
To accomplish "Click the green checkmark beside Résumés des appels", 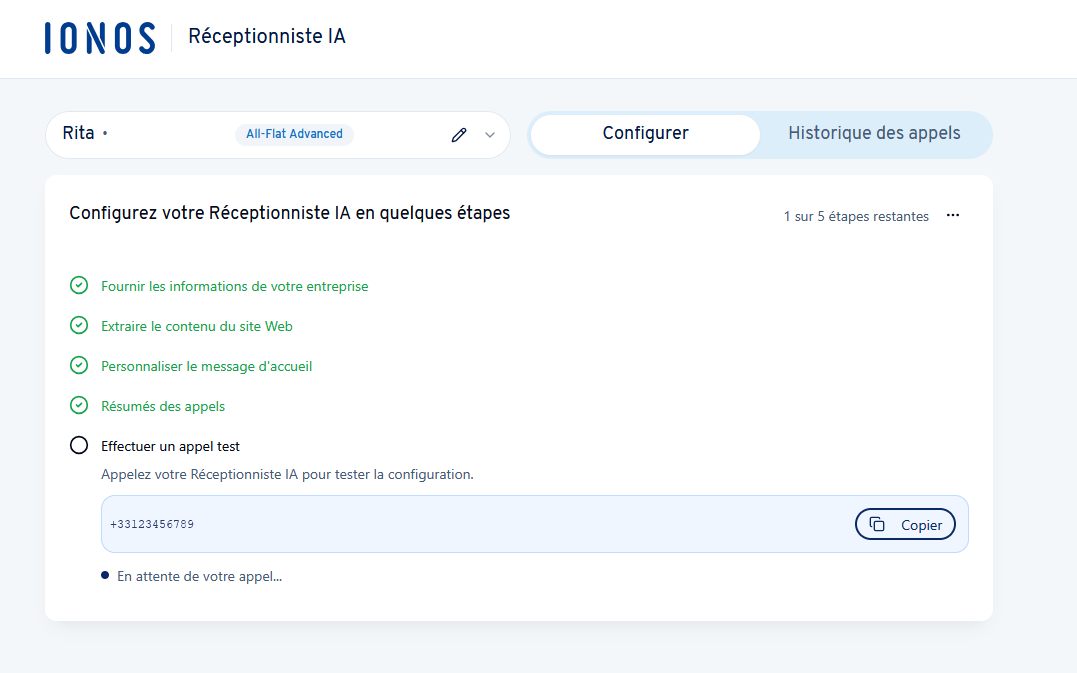I will [x=79, y=406].
